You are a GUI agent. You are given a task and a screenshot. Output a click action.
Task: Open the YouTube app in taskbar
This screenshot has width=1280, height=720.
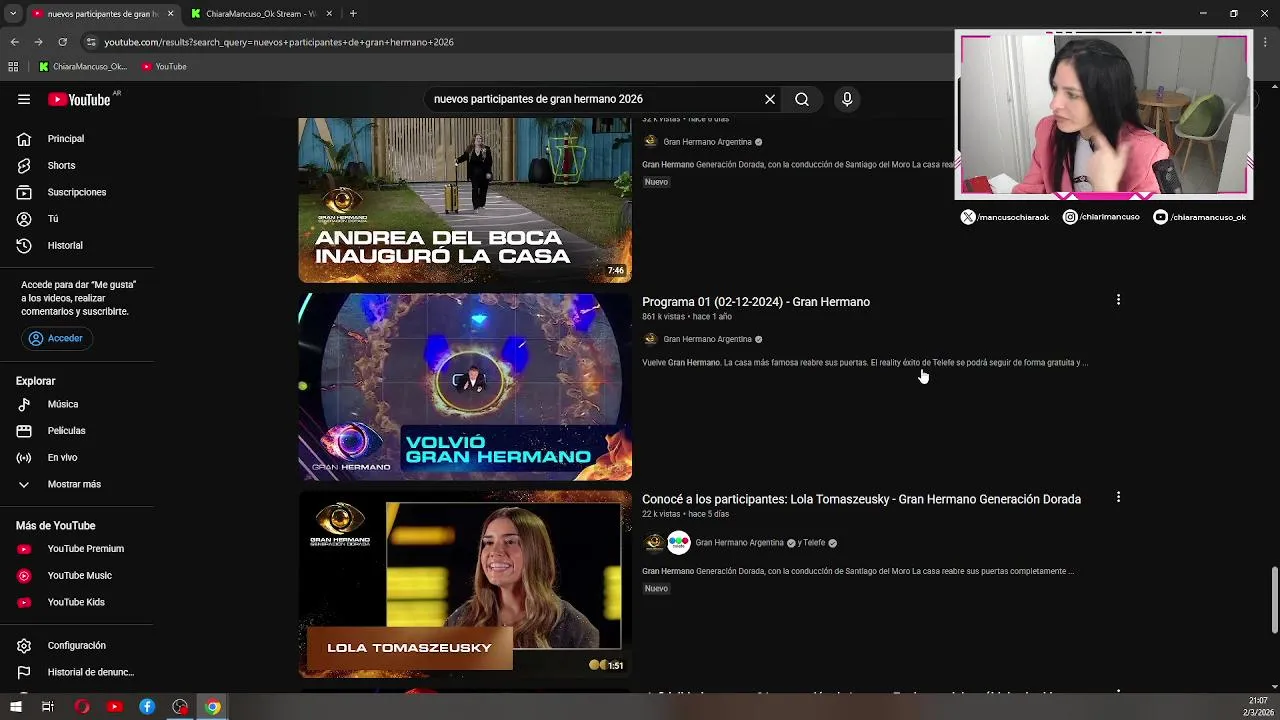[115, 707]
